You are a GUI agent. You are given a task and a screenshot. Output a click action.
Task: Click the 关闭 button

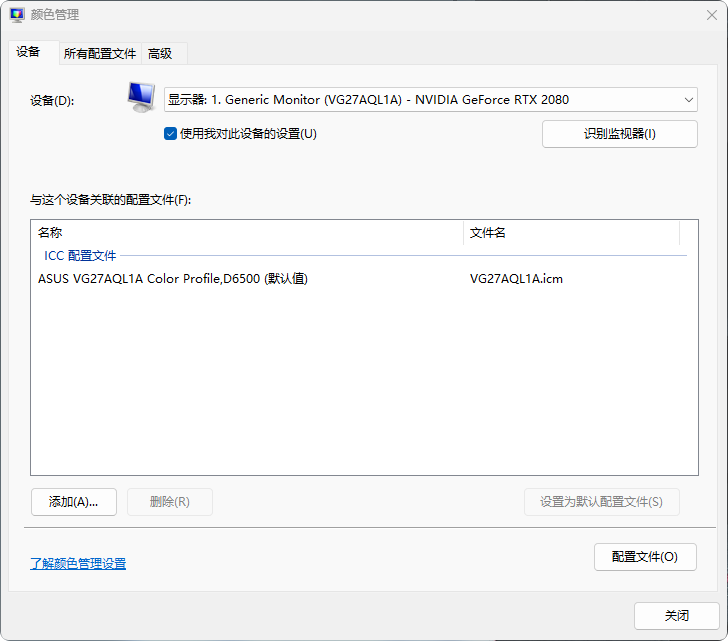tap(676, 616)
